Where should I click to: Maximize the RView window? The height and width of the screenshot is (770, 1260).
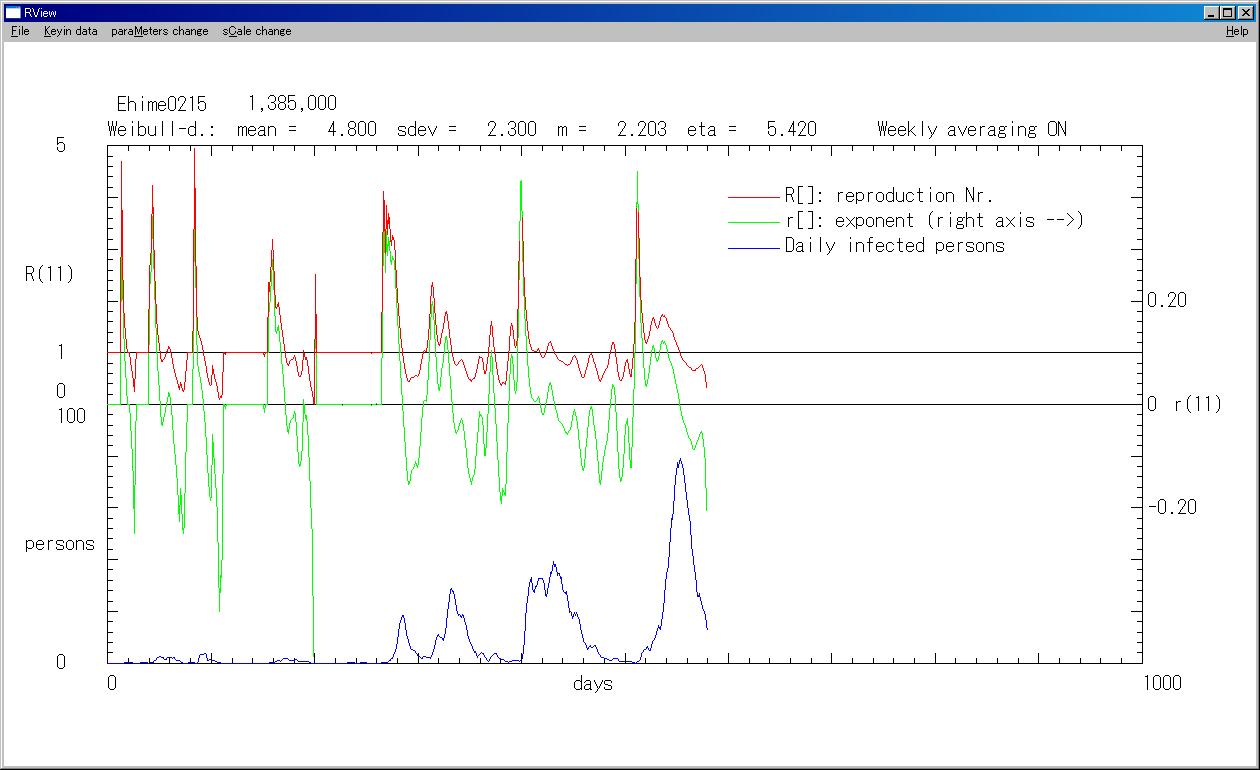[1228, 12]
